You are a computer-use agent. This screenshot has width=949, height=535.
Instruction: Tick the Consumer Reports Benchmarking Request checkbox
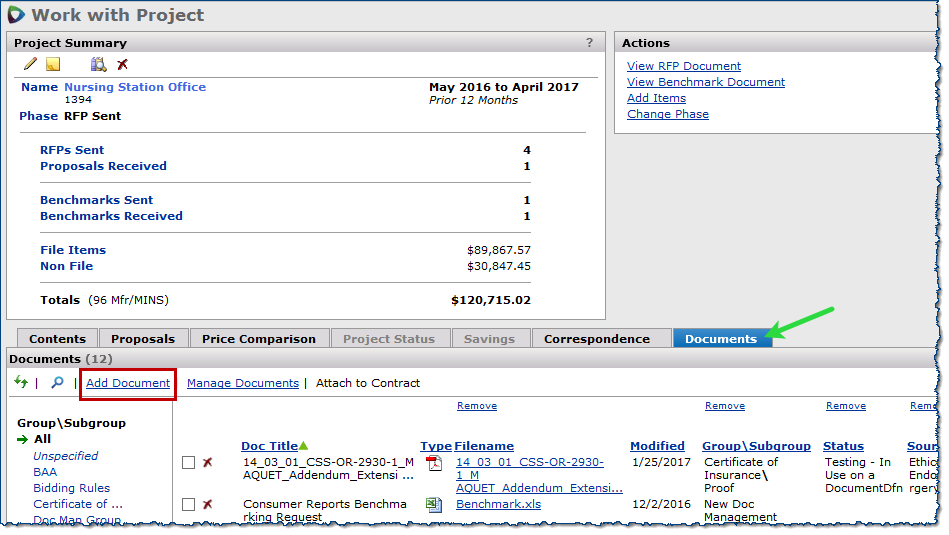point(189,505)
